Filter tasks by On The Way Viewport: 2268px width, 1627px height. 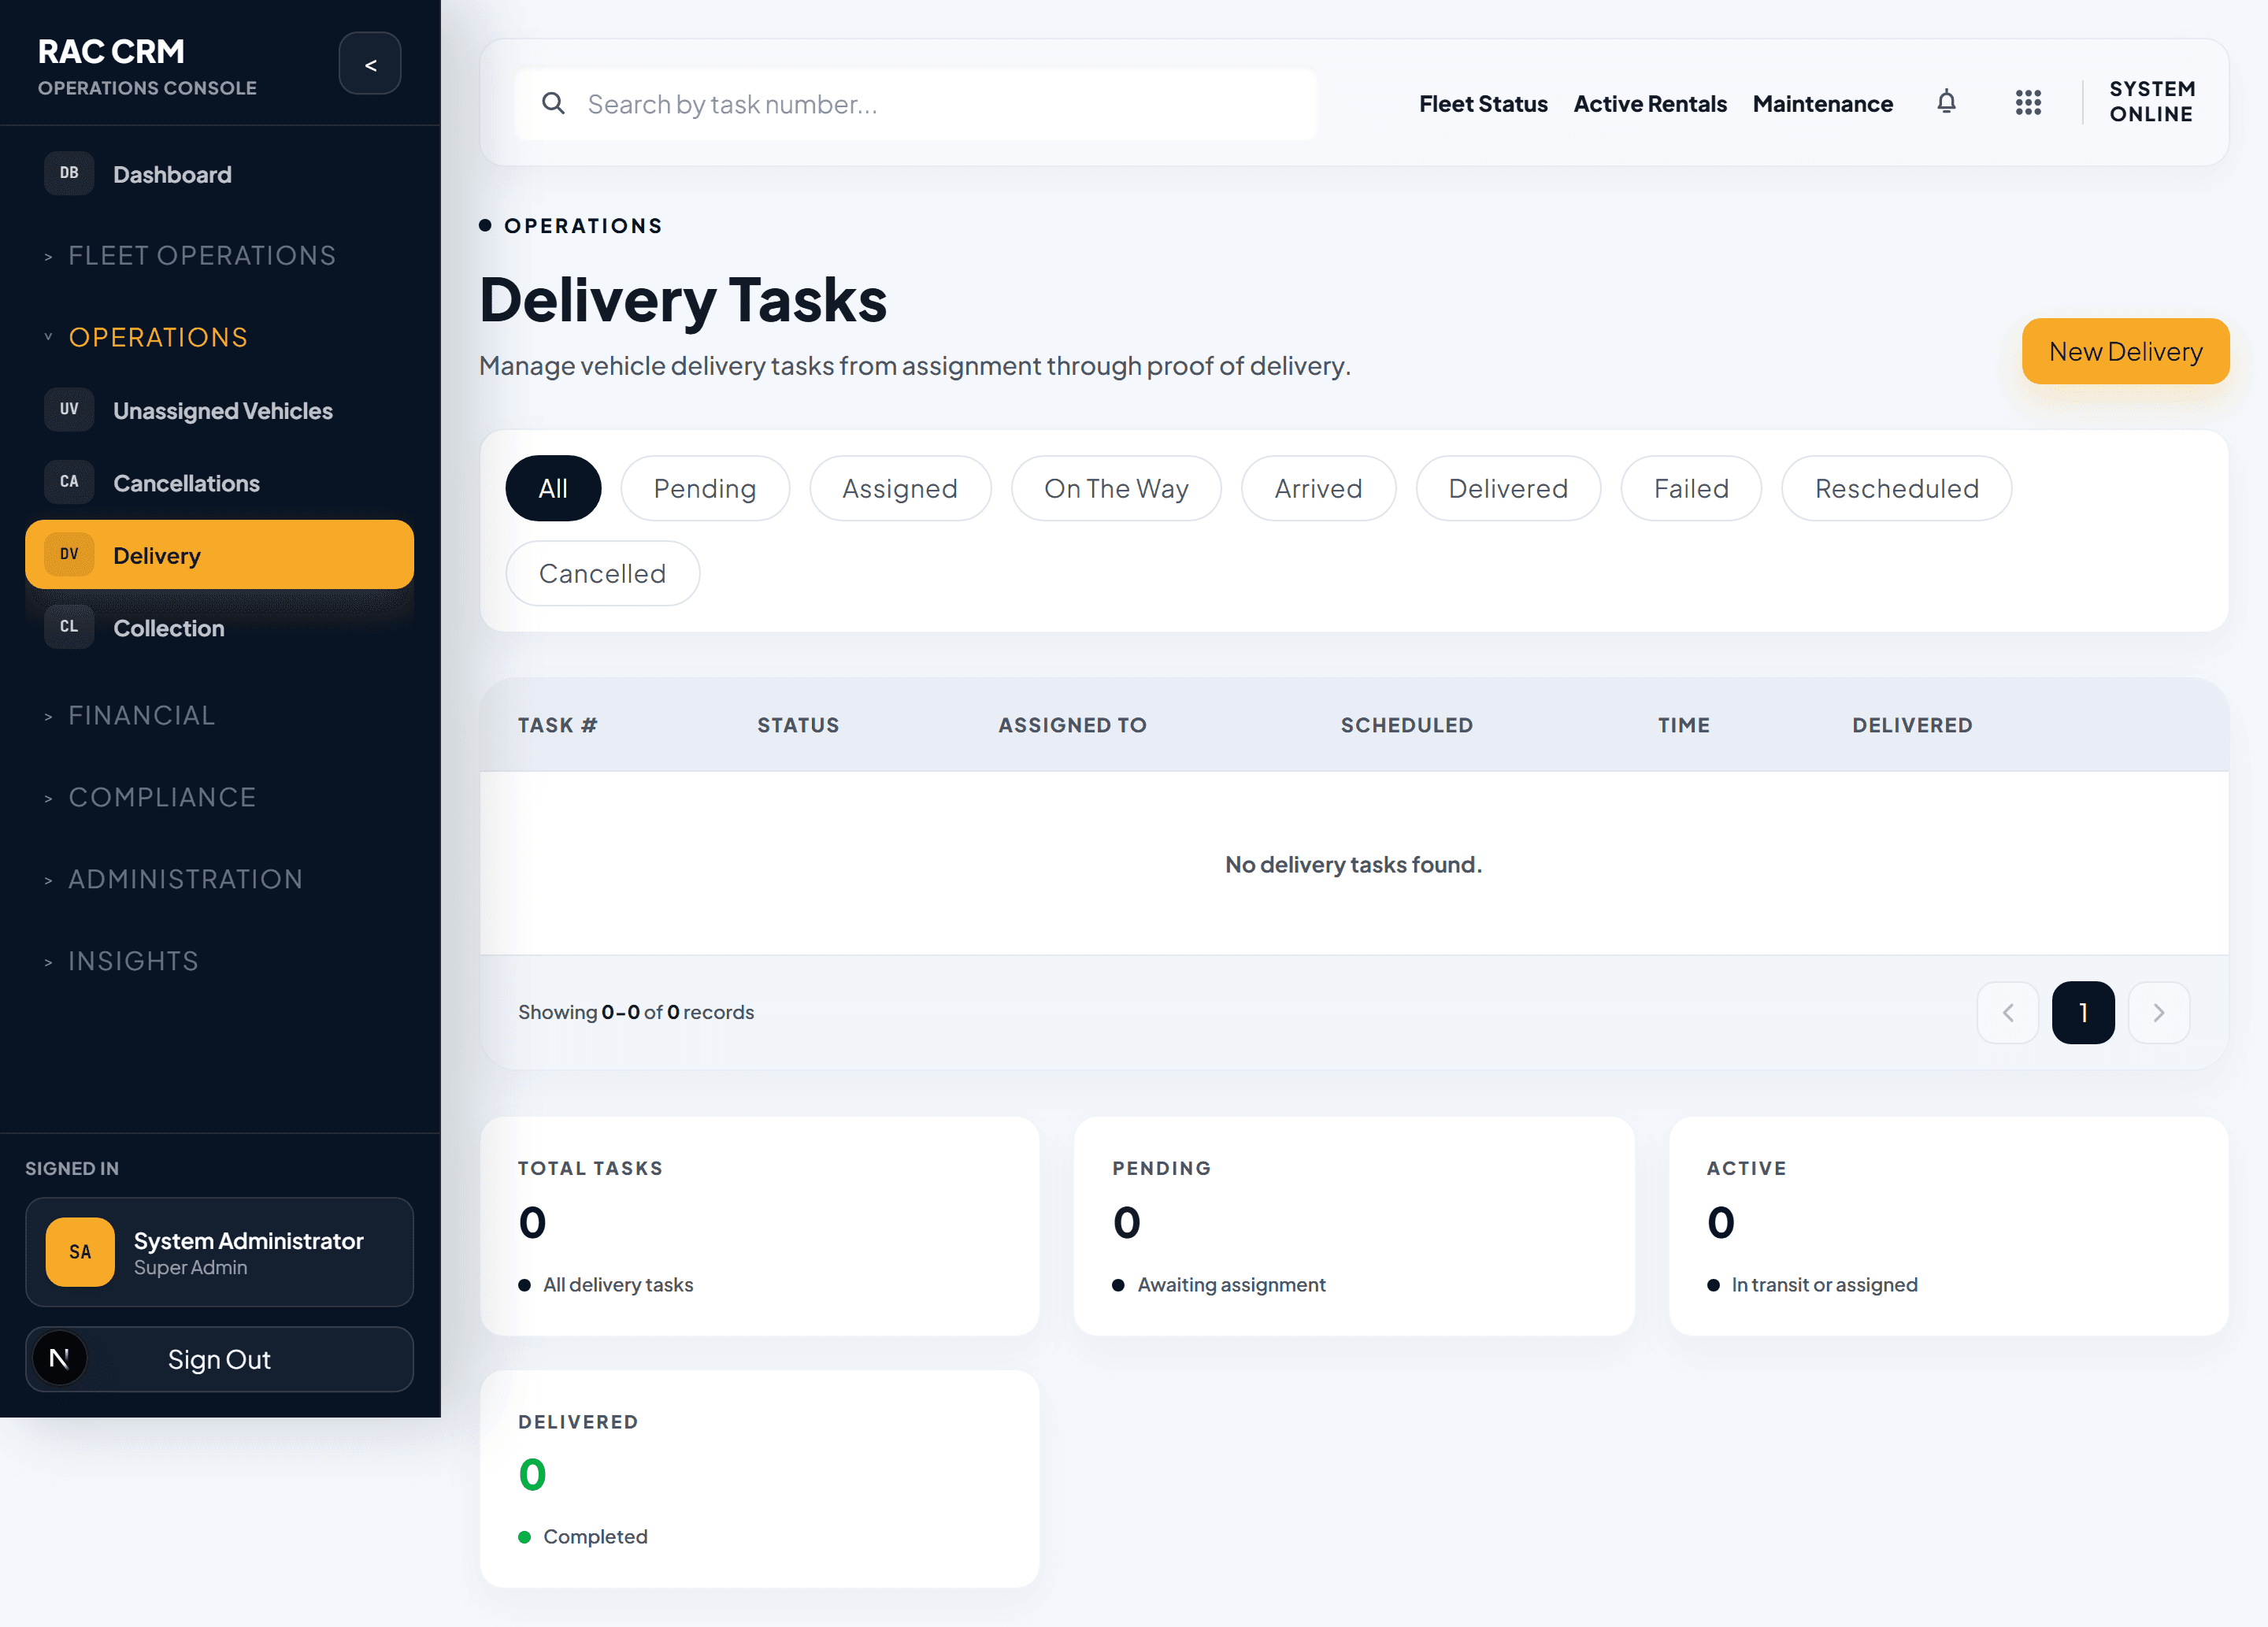[1116, 488]
